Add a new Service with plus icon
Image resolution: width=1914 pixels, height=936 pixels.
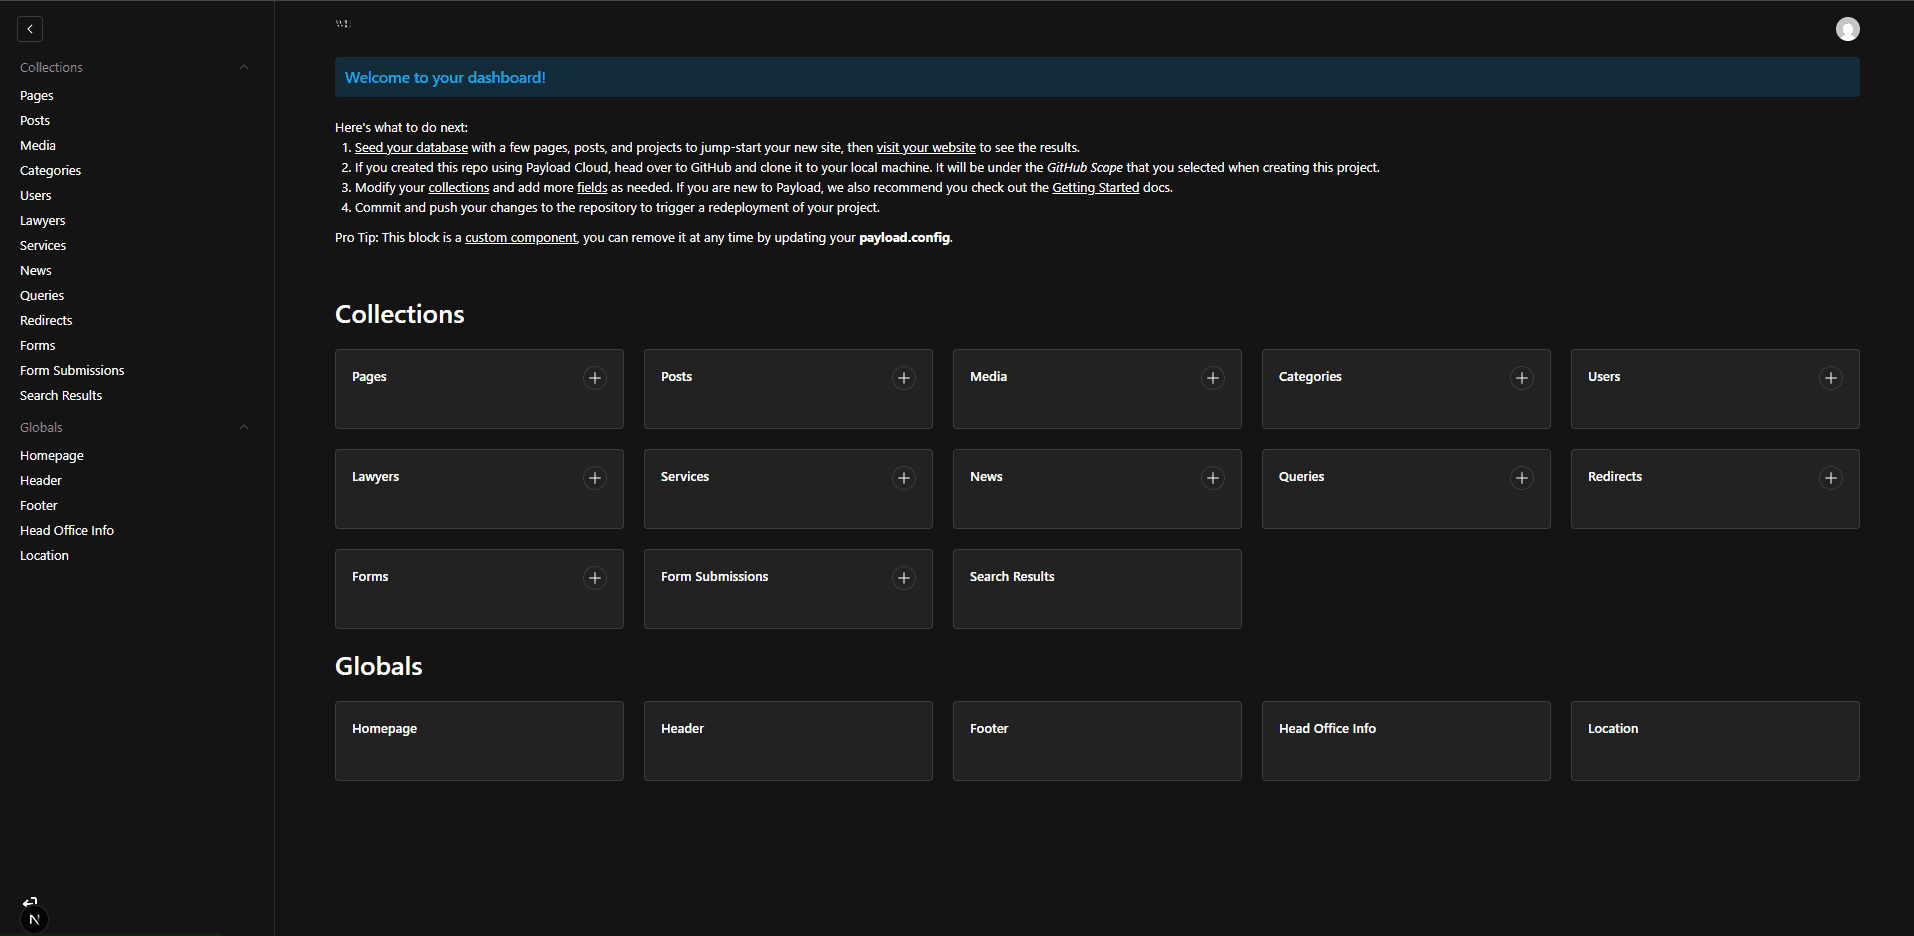click(904, 478)
